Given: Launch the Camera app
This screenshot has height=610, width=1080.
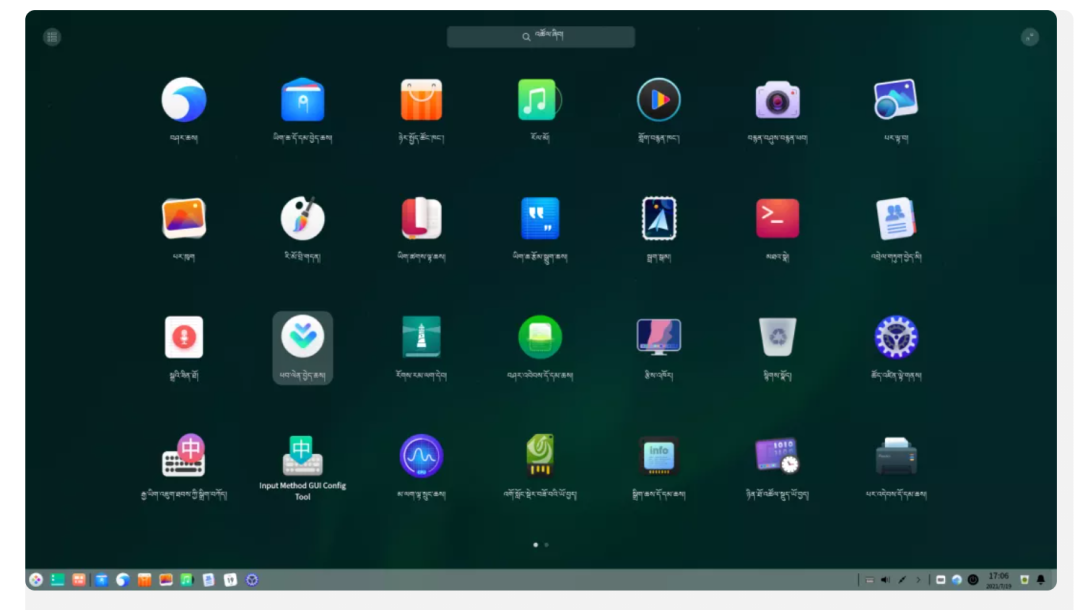Looking at the screenshot, I should tap(777, 101).
